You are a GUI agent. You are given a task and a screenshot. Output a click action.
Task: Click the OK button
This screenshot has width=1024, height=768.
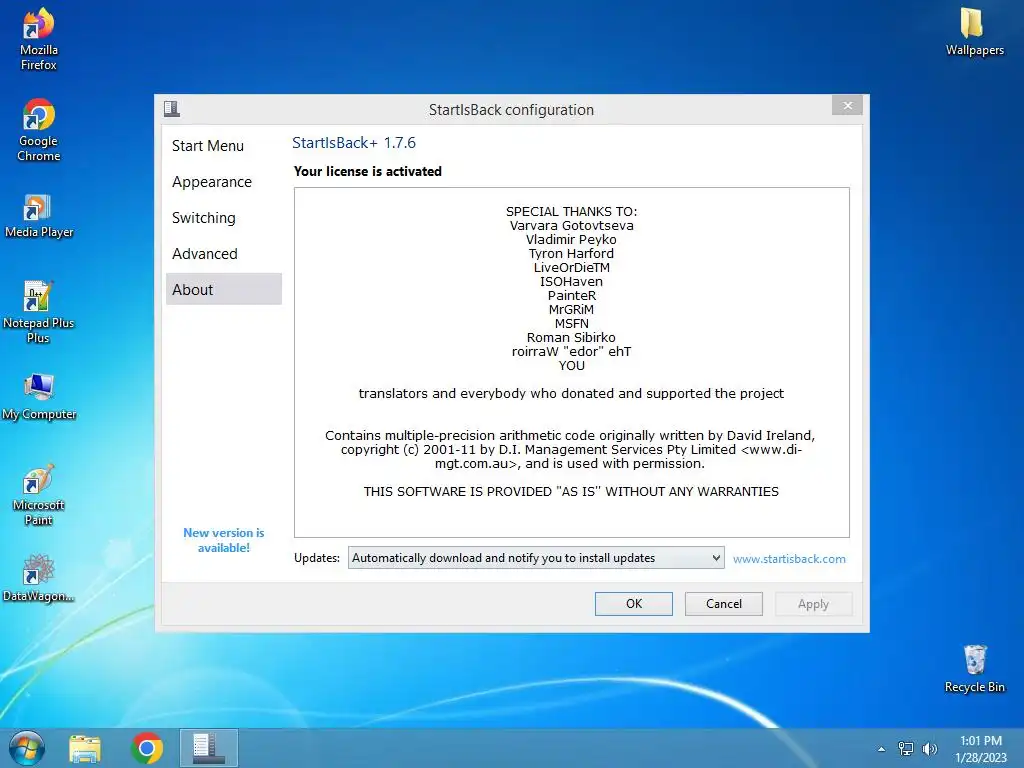[x=633, y=603]
